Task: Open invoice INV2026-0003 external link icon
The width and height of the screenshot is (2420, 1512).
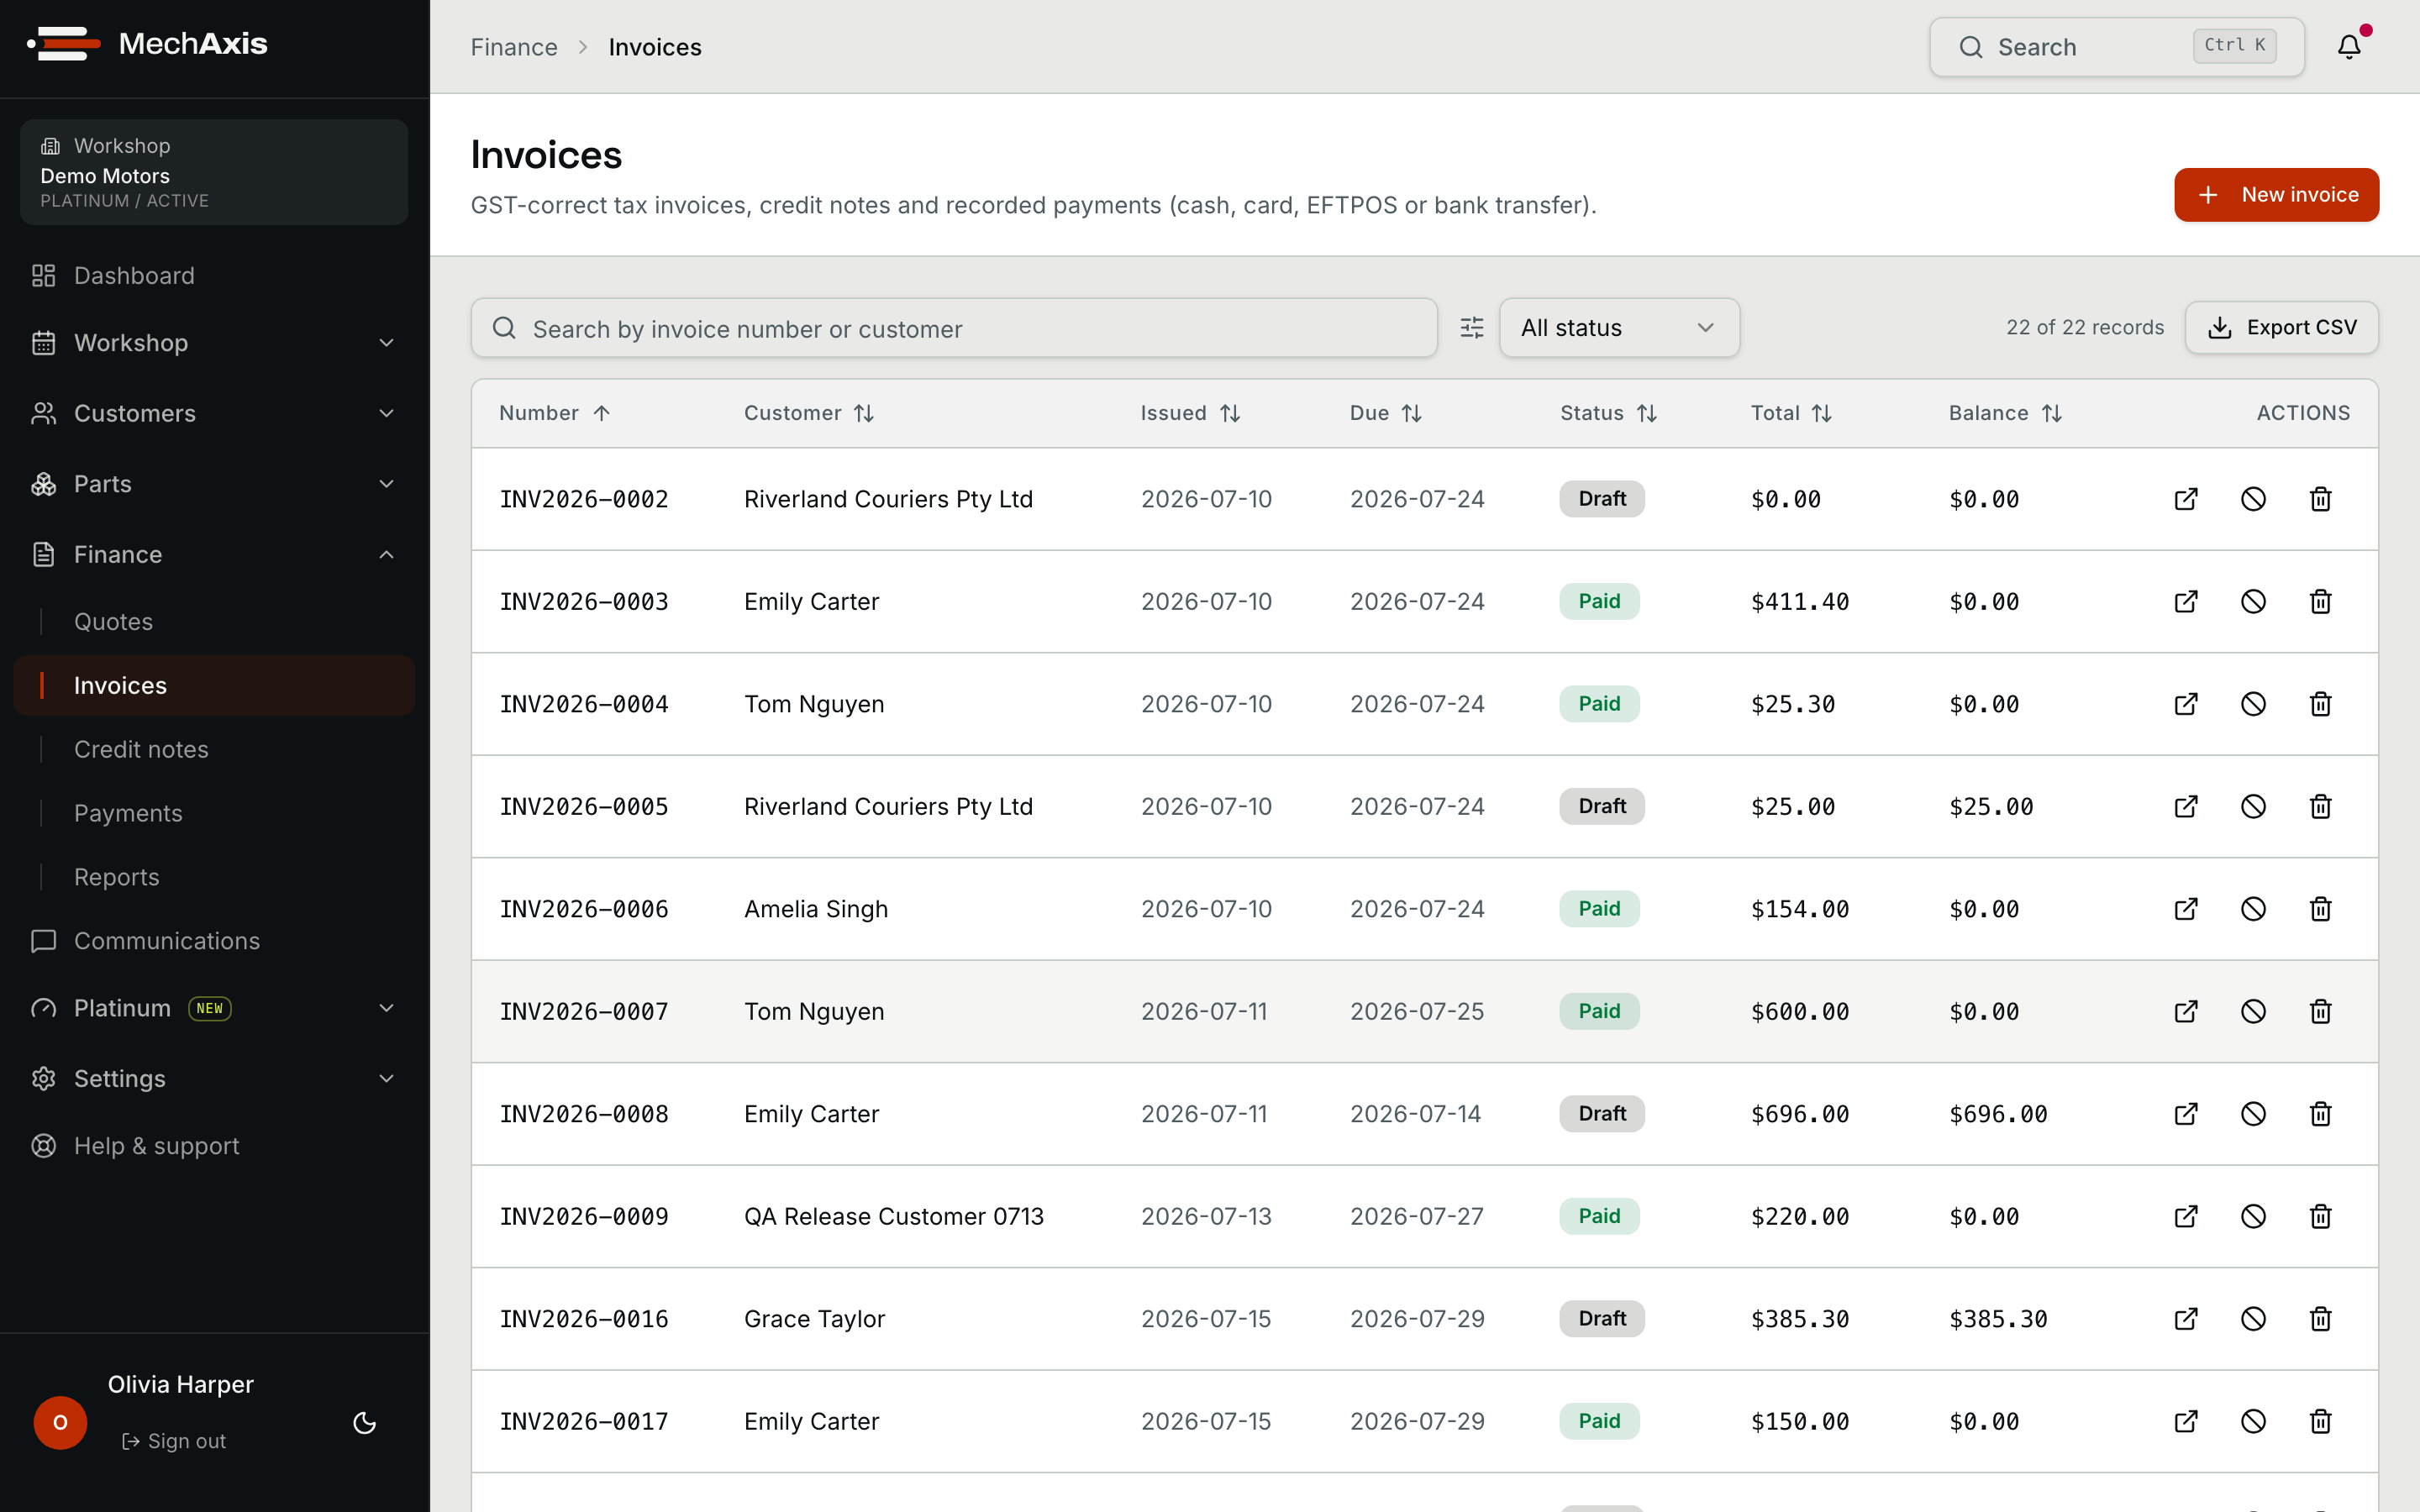Action: point(2186,601)
